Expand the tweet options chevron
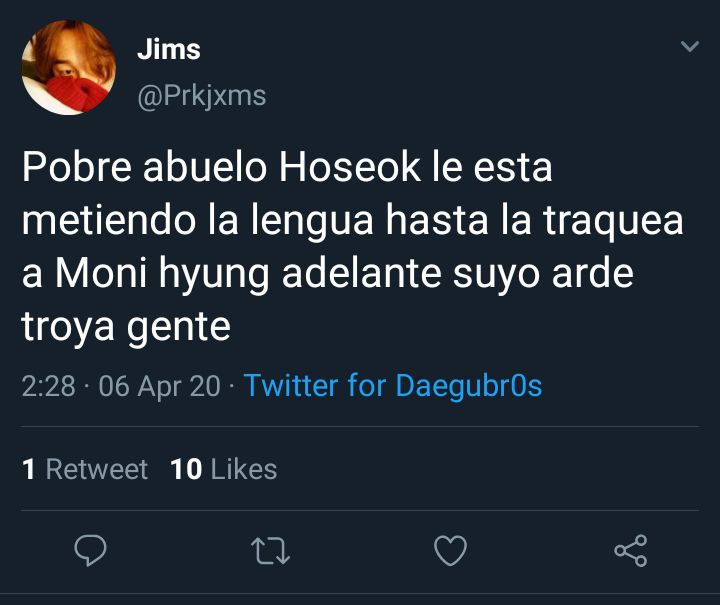The image size is (720, 605). (690, 46)
